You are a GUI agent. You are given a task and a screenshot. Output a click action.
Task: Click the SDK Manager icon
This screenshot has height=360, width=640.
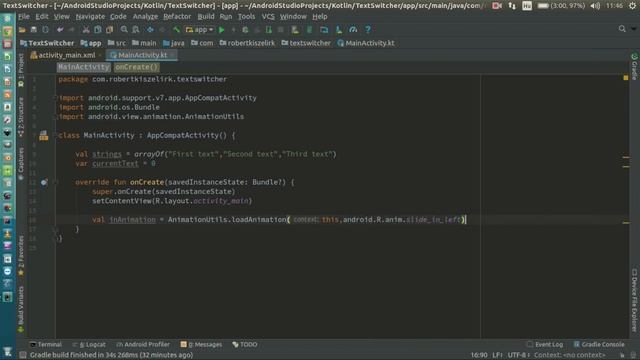pos(339,30)
